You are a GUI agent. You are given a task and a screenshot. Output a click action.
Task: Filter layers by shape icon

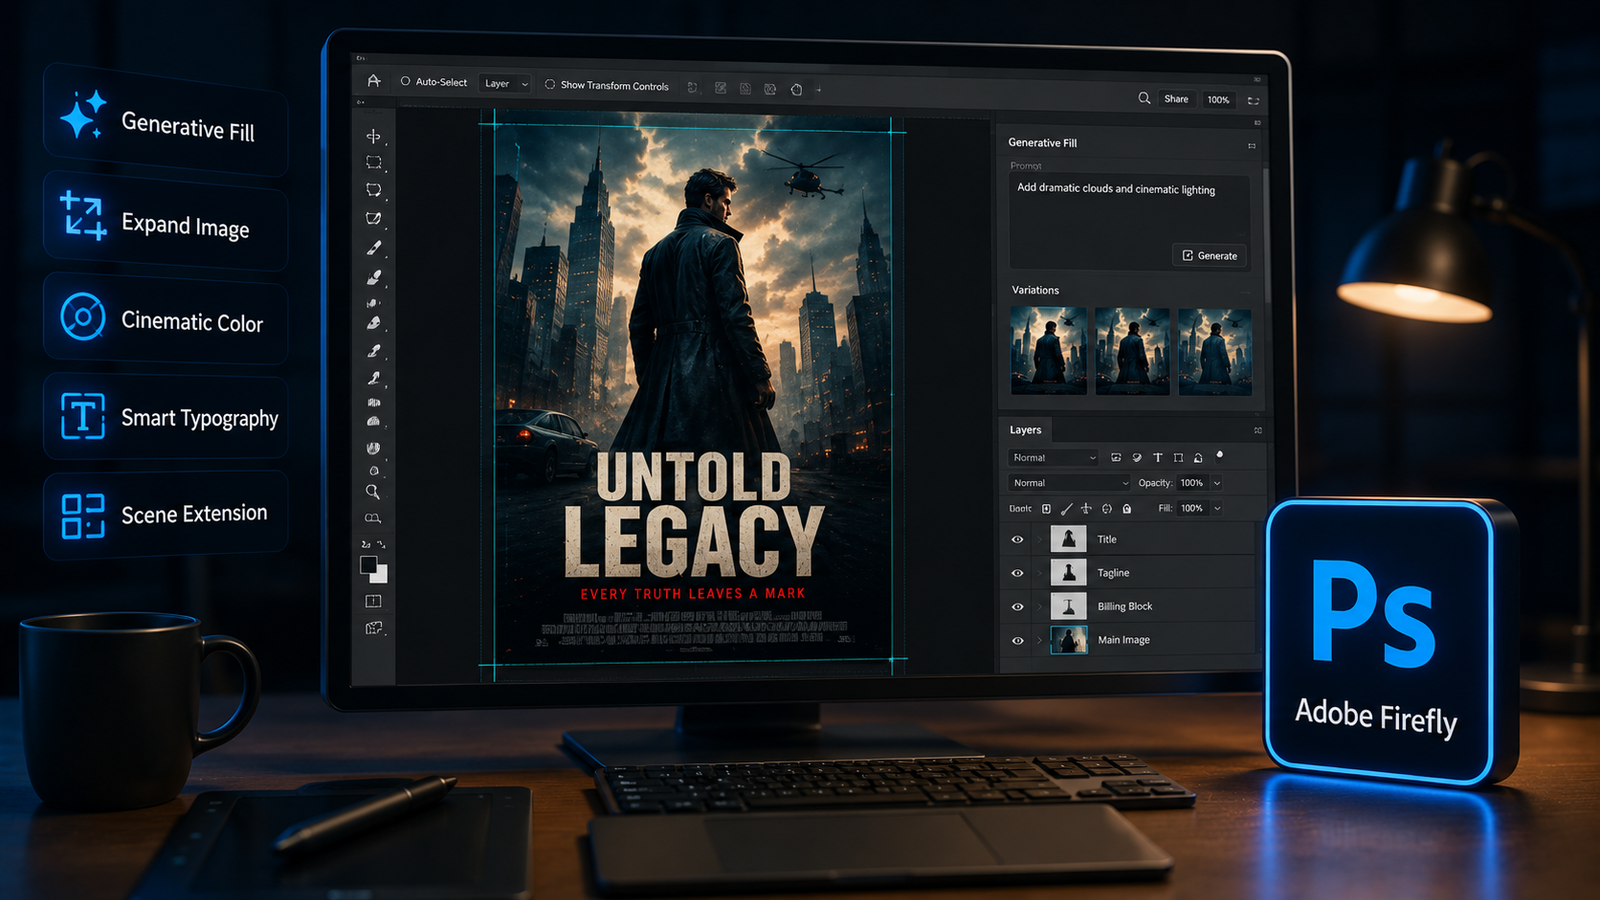[1178, 457]
